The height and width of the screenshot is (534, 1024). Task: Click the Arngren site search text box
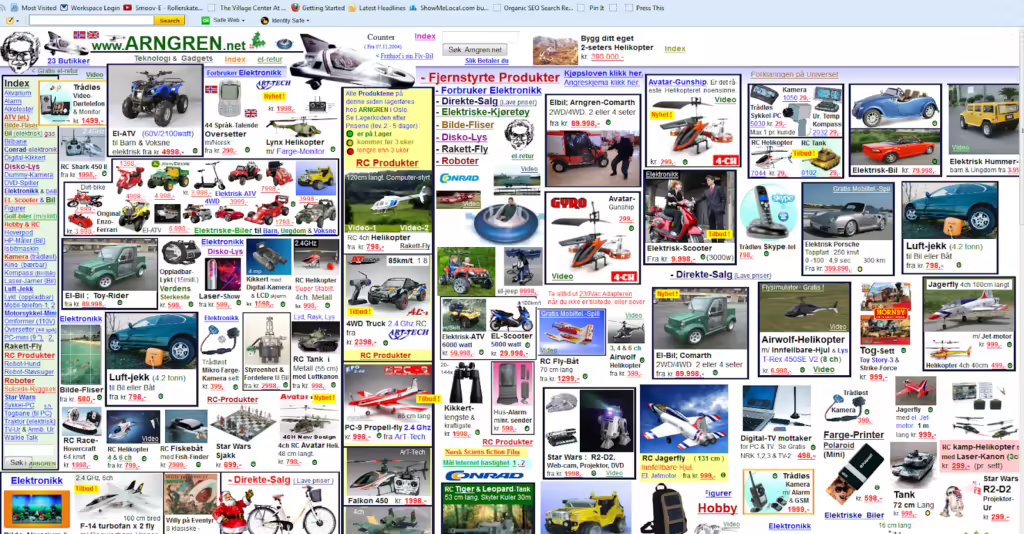click(x=480, y=37)
